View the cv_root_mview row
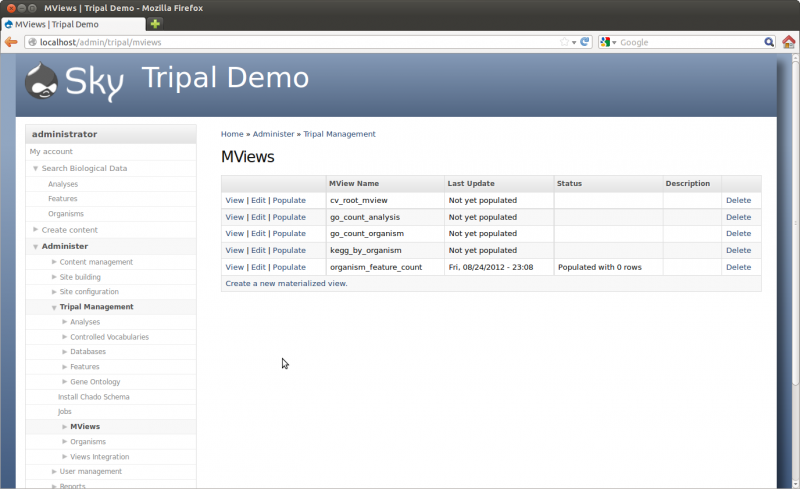800x489 pixels. click(x=235, y=200)
